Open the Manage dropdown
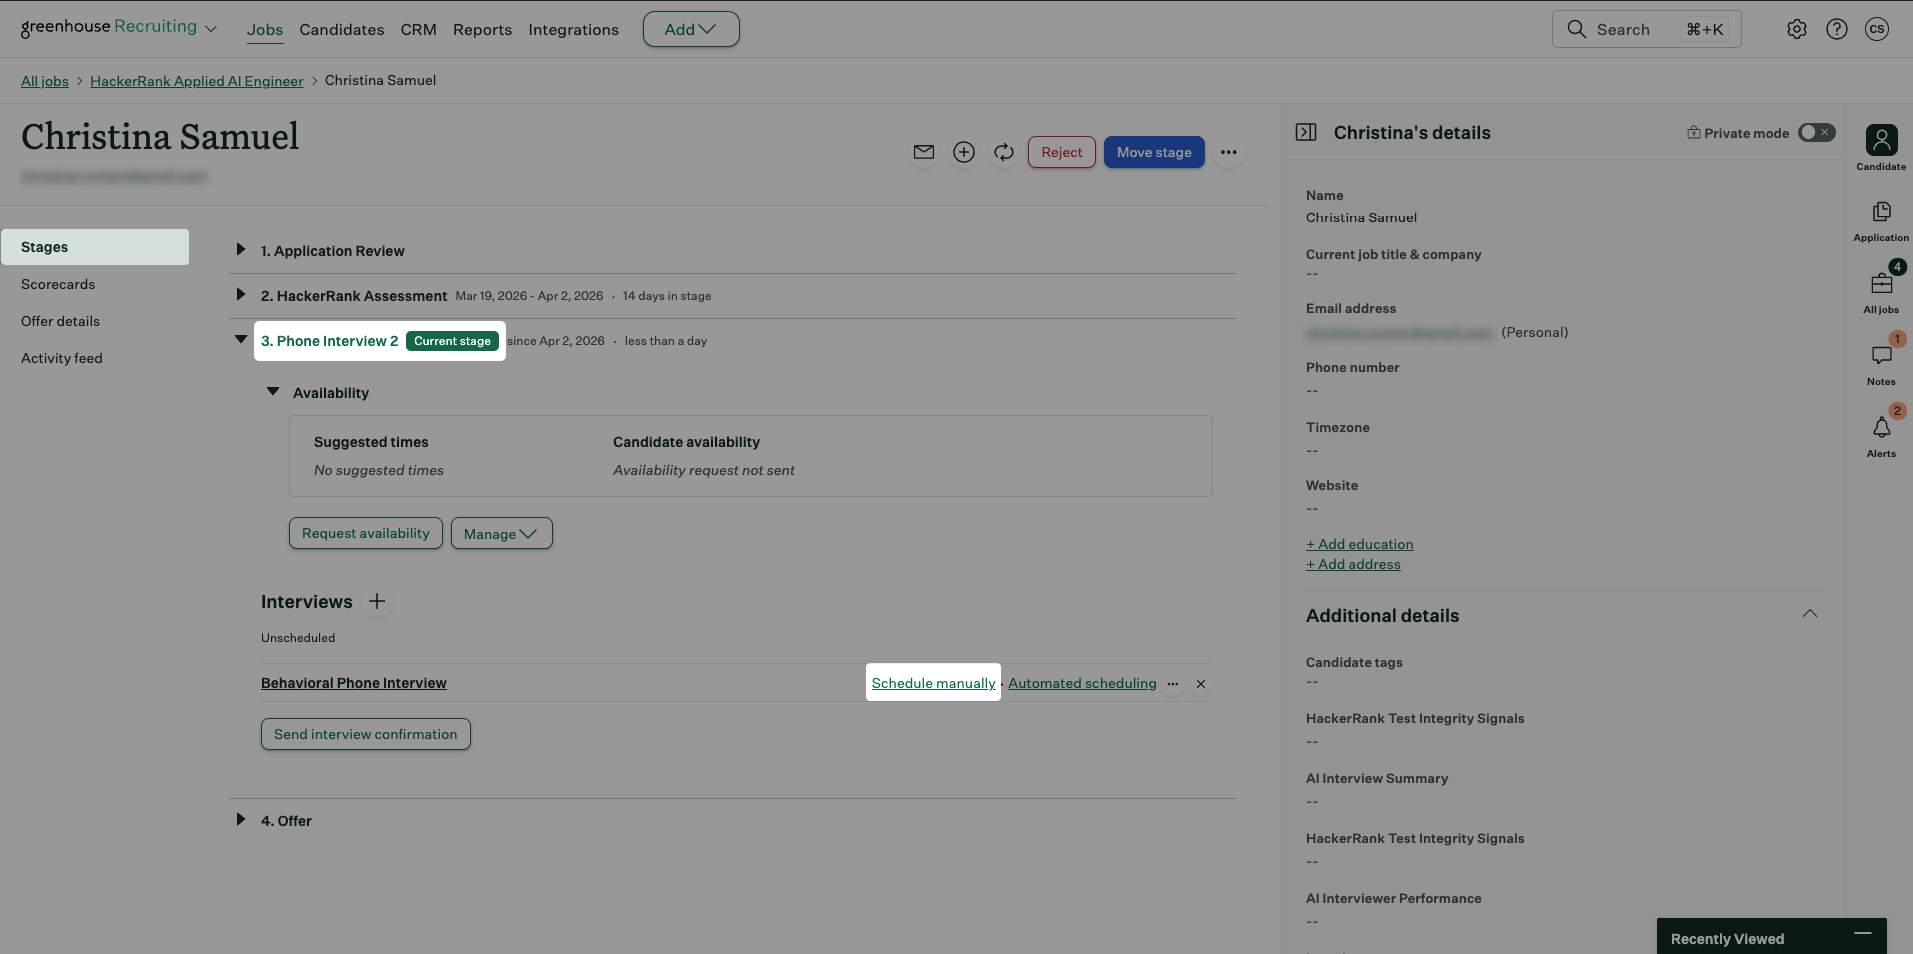 (502, 533)
